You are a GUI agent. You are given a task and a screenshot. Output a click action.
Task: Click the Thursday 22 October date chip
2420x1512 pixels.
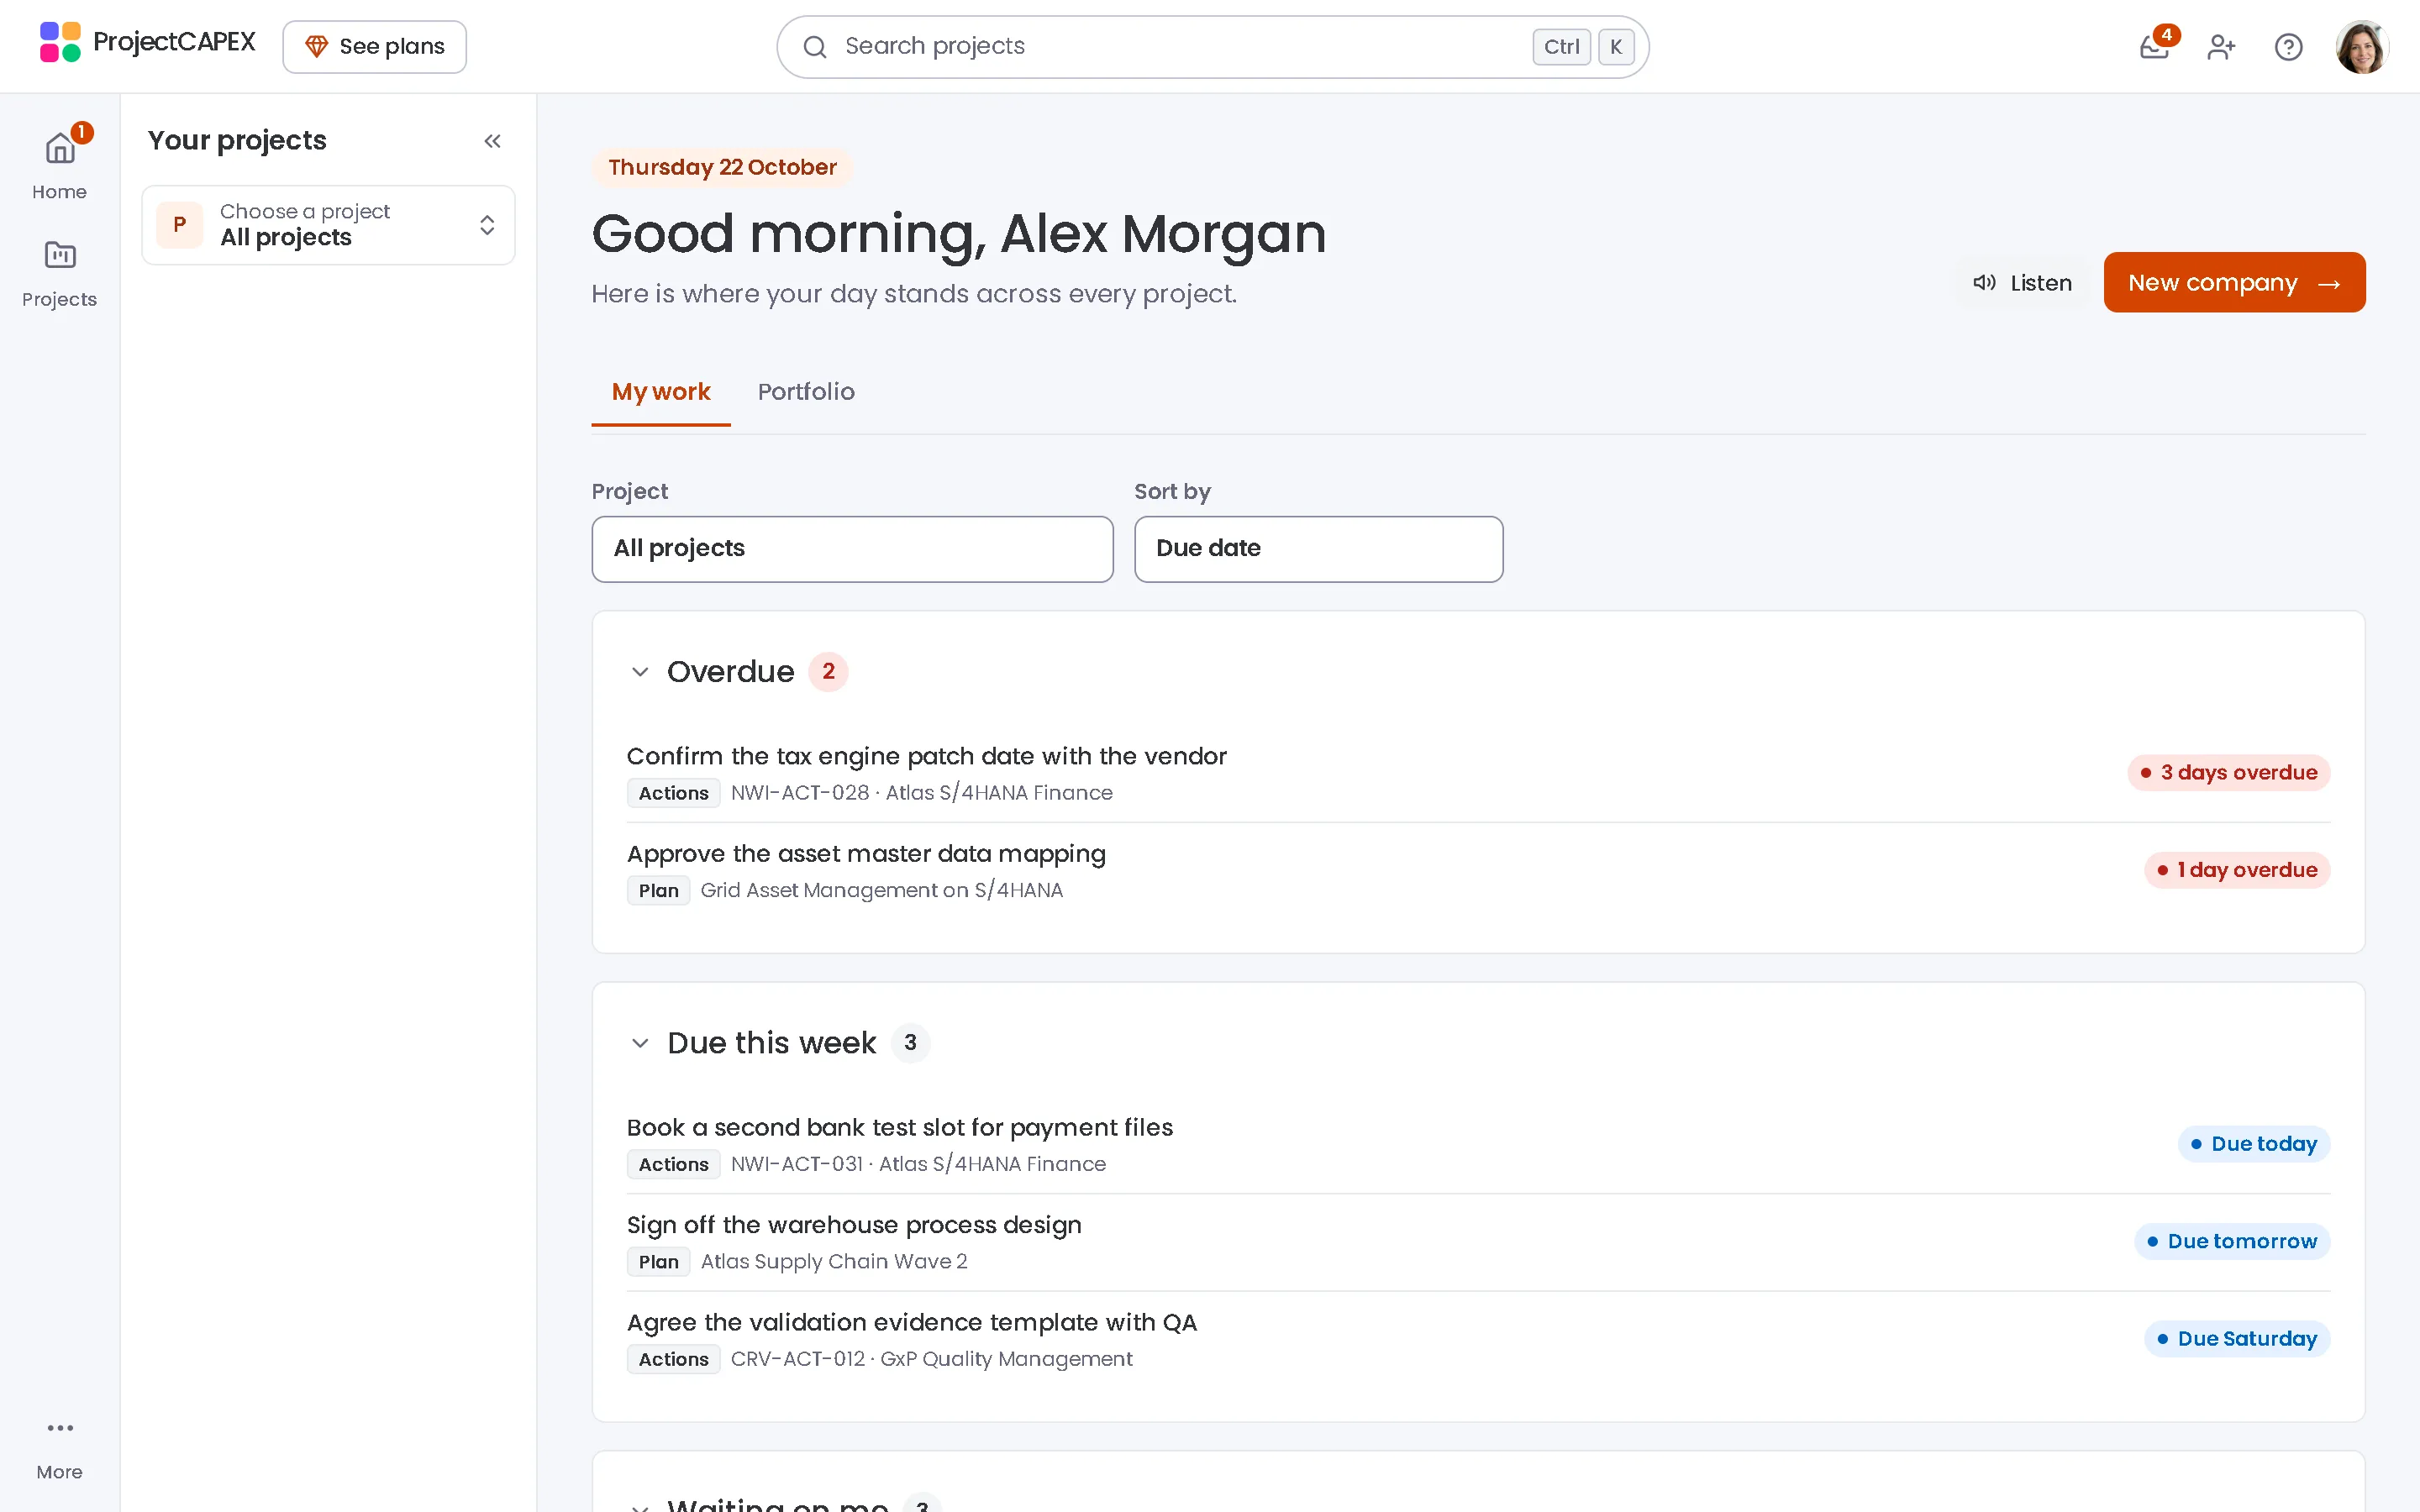click(x=722, y=167)
